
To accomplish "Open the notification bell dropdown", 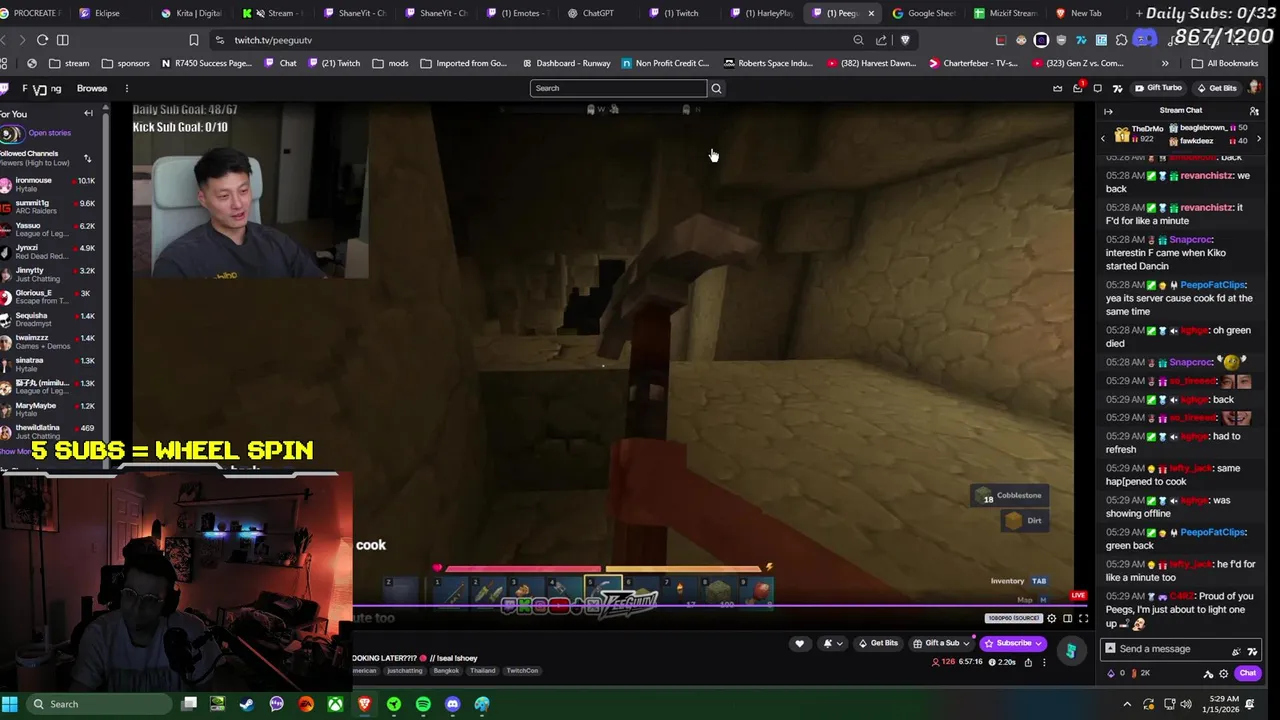I will tap(832, 643).
